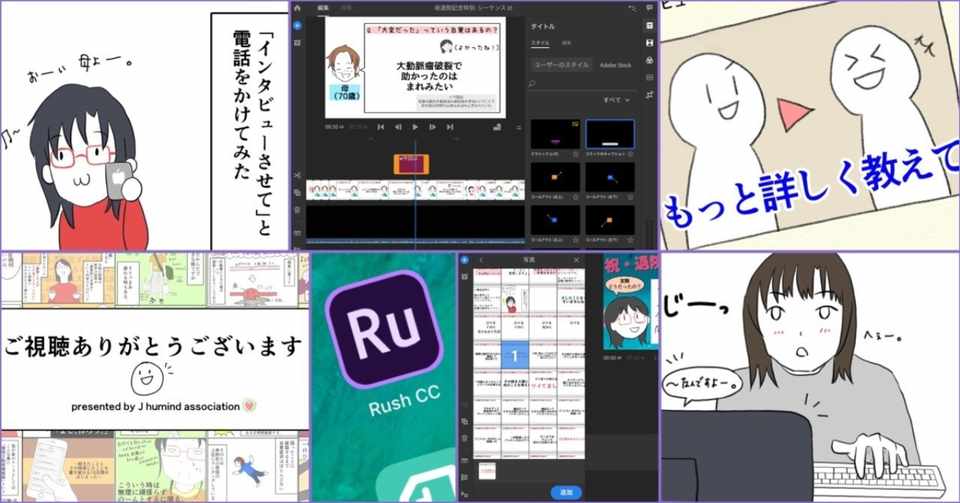Jump to end of sequence
This screenshot has height=503, width=960.
(x=450, y=127)
